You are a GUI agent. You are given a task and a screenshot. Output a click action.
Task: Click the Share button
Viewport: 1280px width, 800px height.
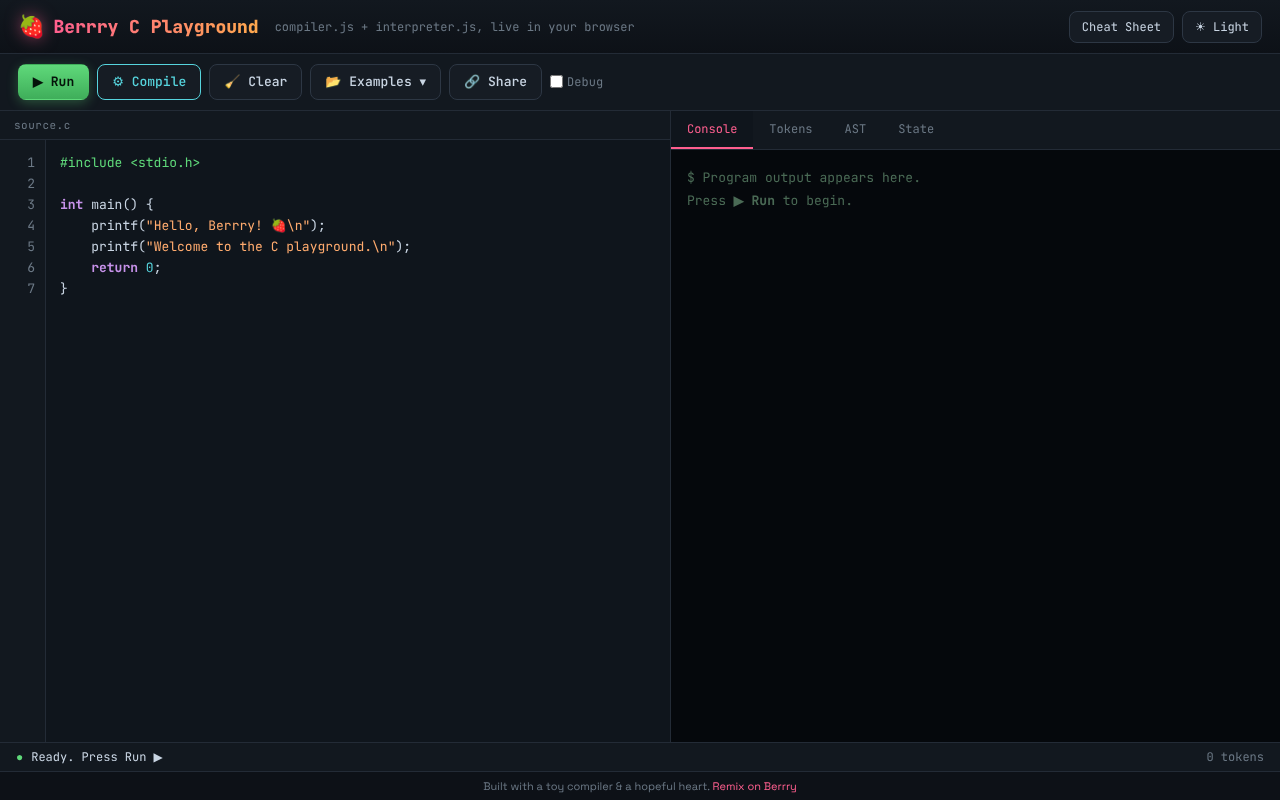pos(495,82)
